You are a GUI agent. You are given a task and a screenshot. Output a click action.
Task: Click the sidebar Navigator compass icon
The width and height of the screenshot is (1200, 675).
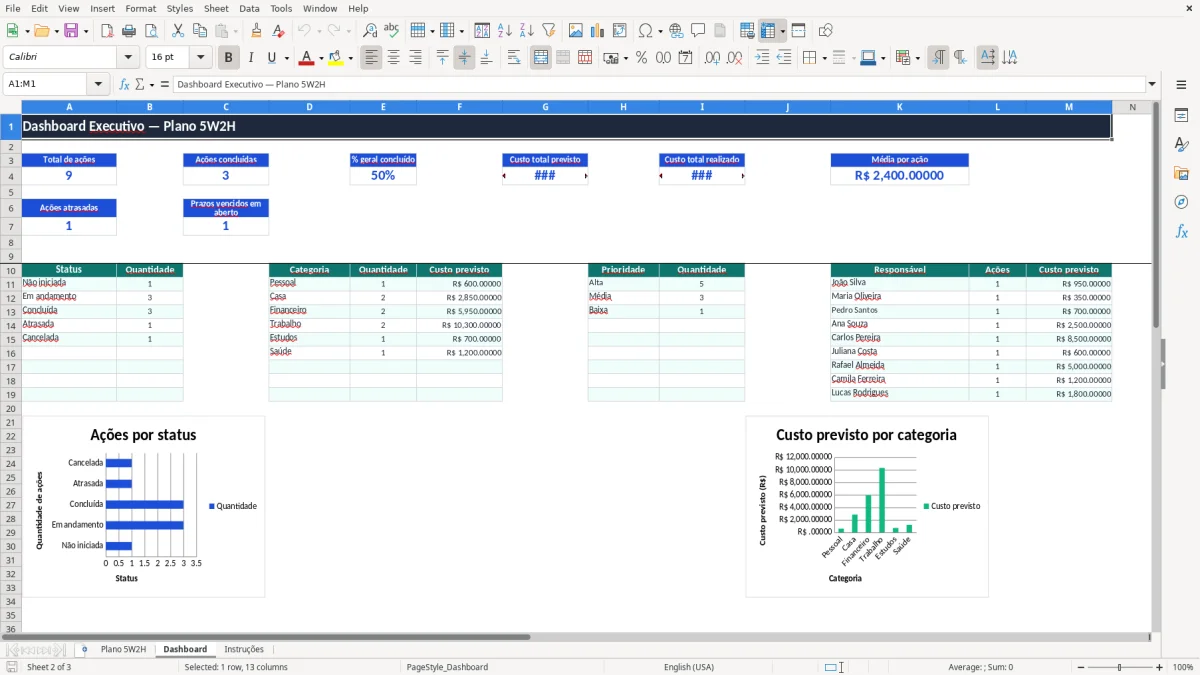tap(1181, 202)
